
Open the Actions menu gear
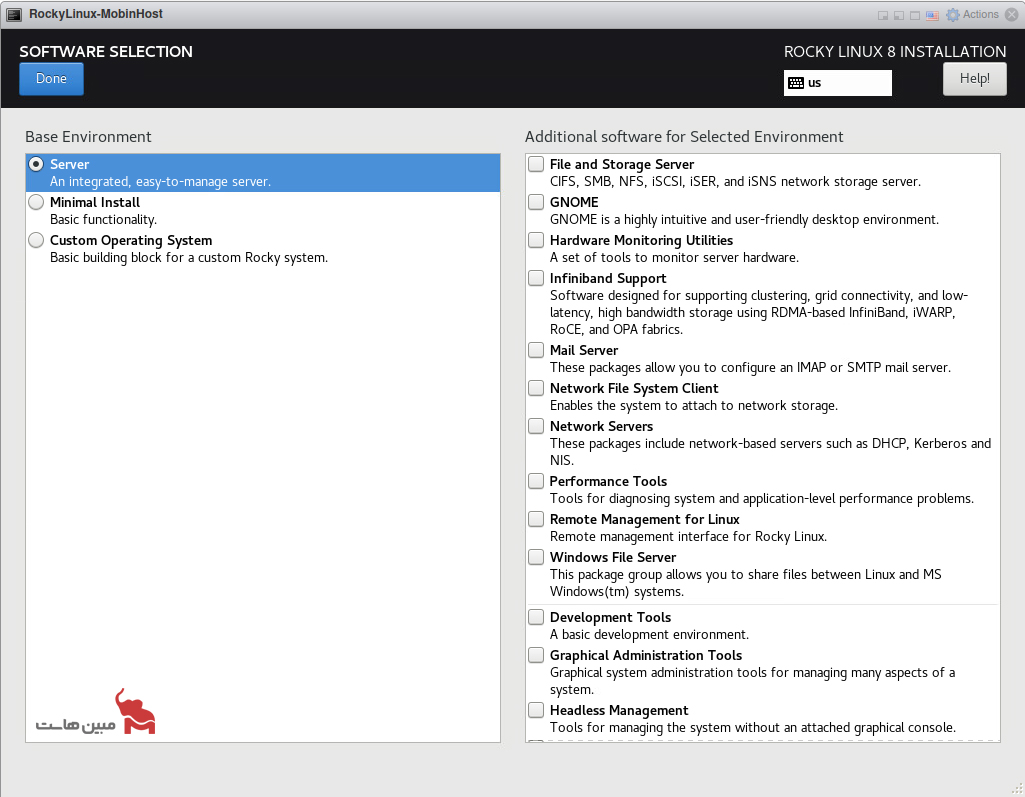pos(952,14)
